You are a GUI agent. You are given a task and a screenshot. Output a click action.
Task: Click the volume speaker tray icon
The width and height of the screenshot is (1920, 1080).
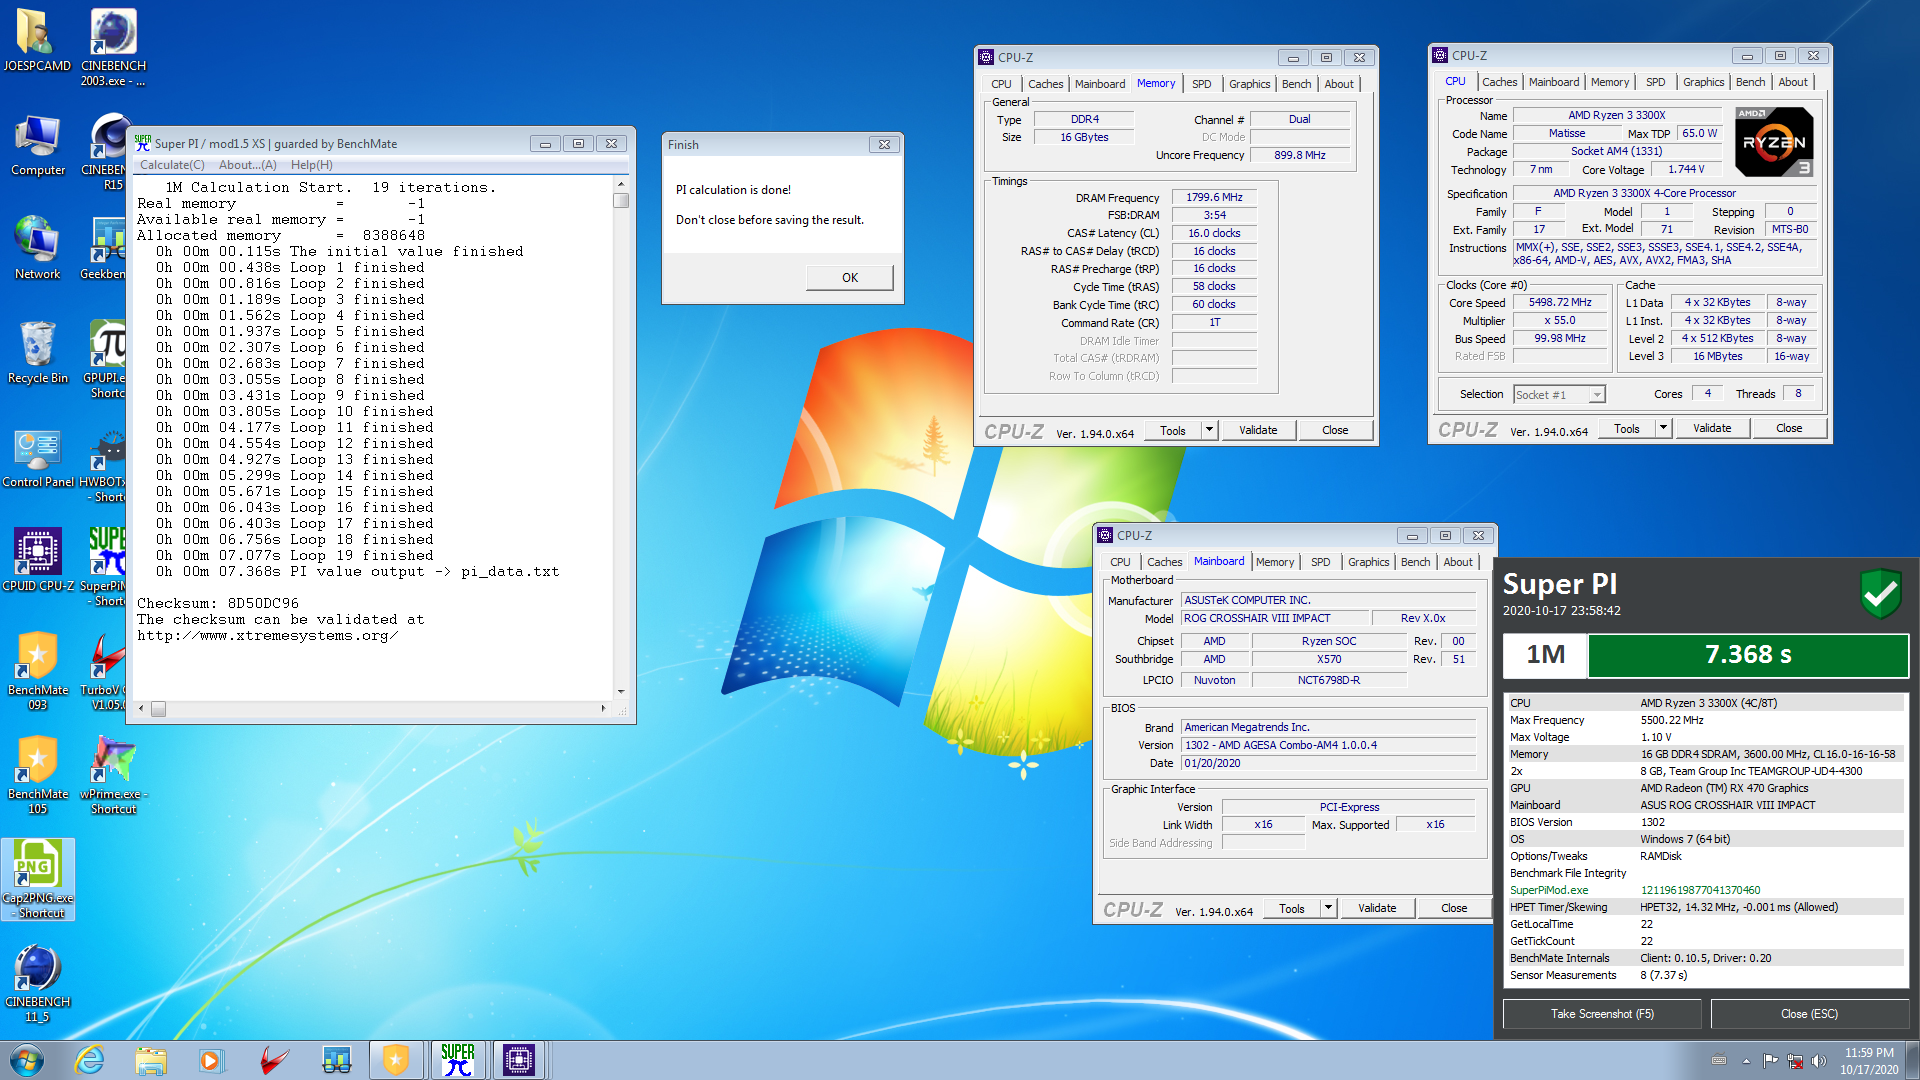click(x=1818, y=1060)
